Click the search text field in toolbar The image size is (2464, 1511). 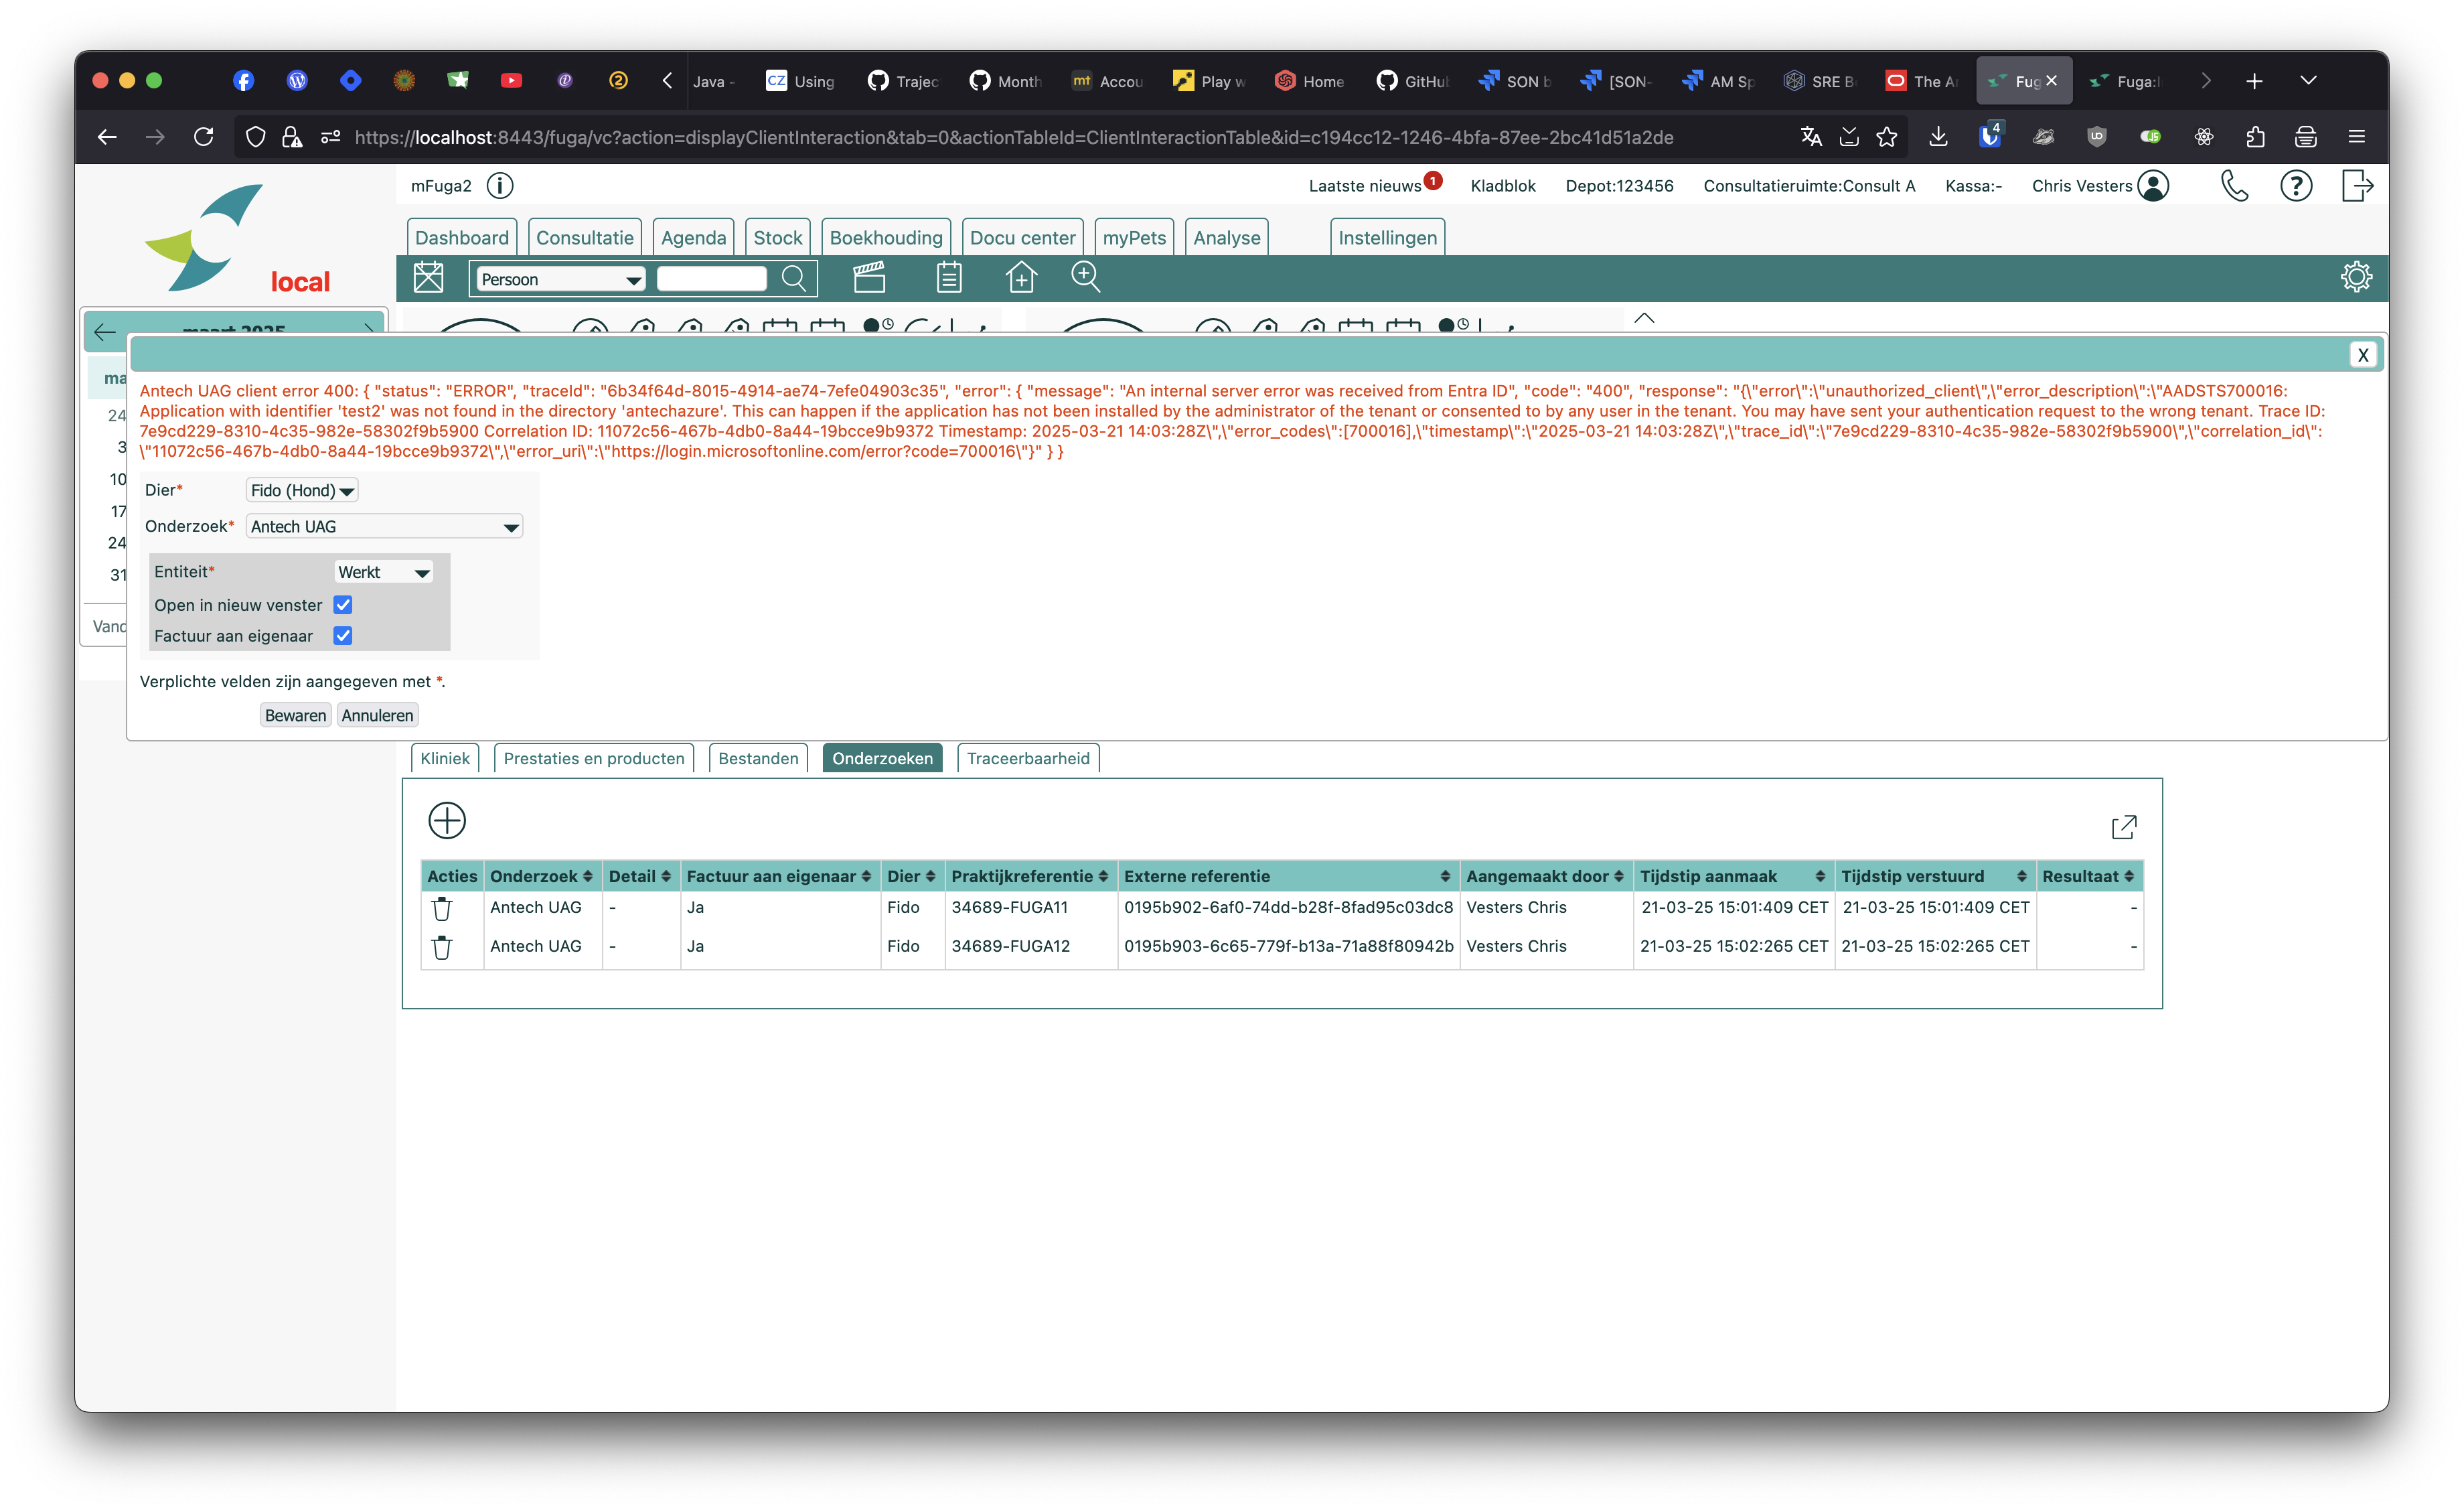pos(711,279)
